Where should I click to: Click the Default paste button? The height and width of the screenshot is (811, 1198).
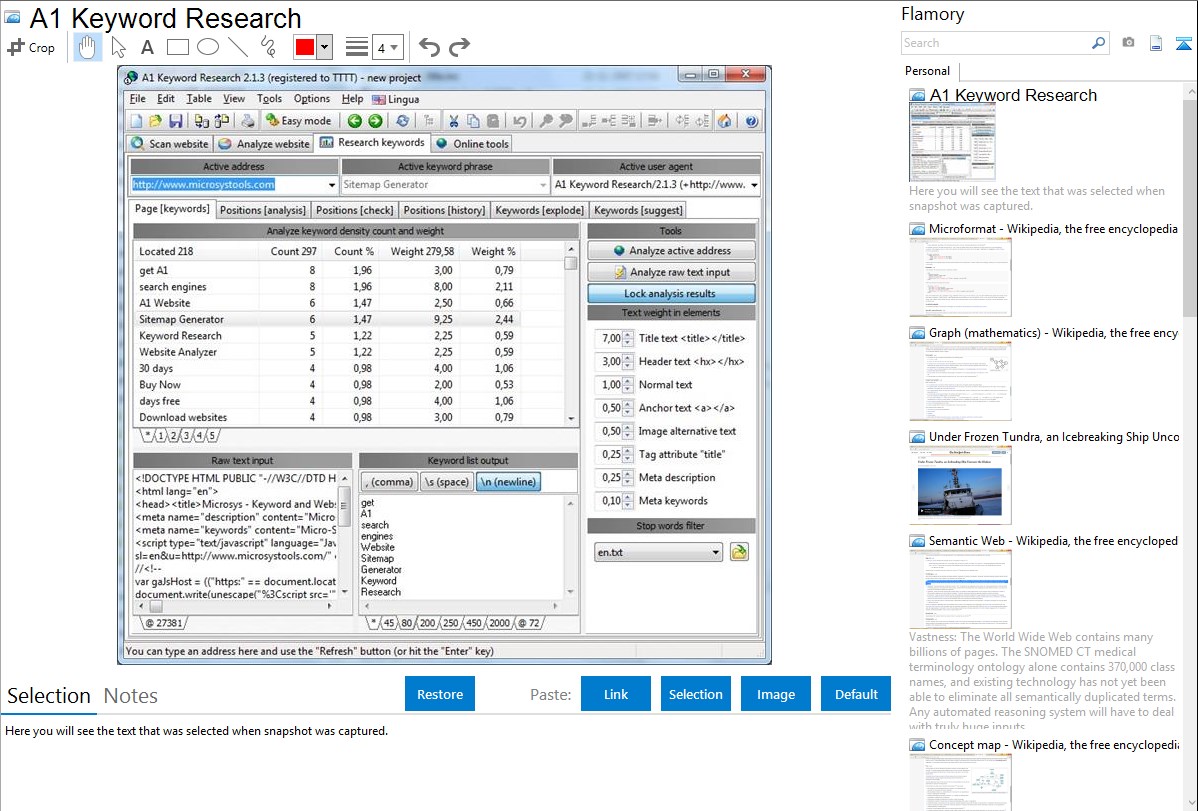[x=856, y=694]
